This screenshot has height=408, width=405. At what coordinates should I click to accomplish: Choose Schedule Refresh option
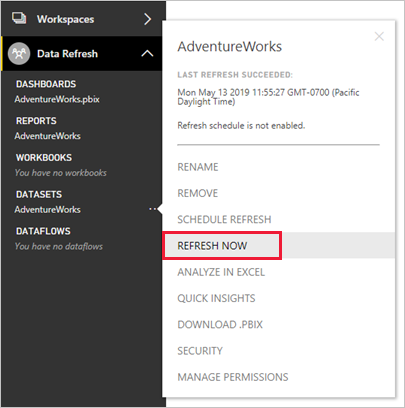coord(224,219)
